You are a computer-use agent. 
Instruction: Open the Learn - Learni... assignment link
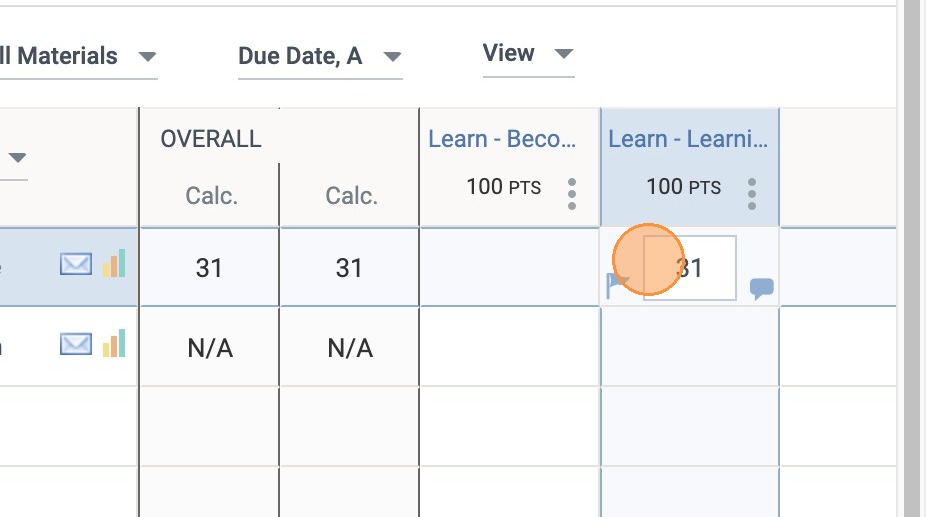pyautogui.click(x=688, y=139)
